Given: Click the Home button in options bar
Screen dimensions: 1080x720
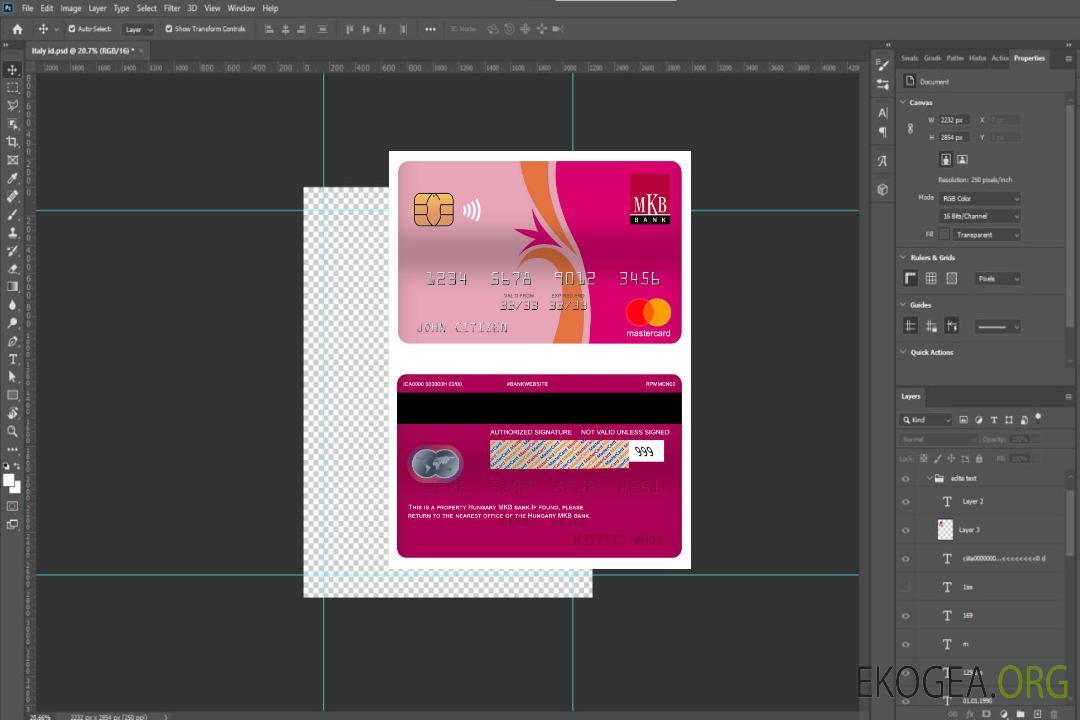Looking at the screenshot, I should [x=17, y=29].
